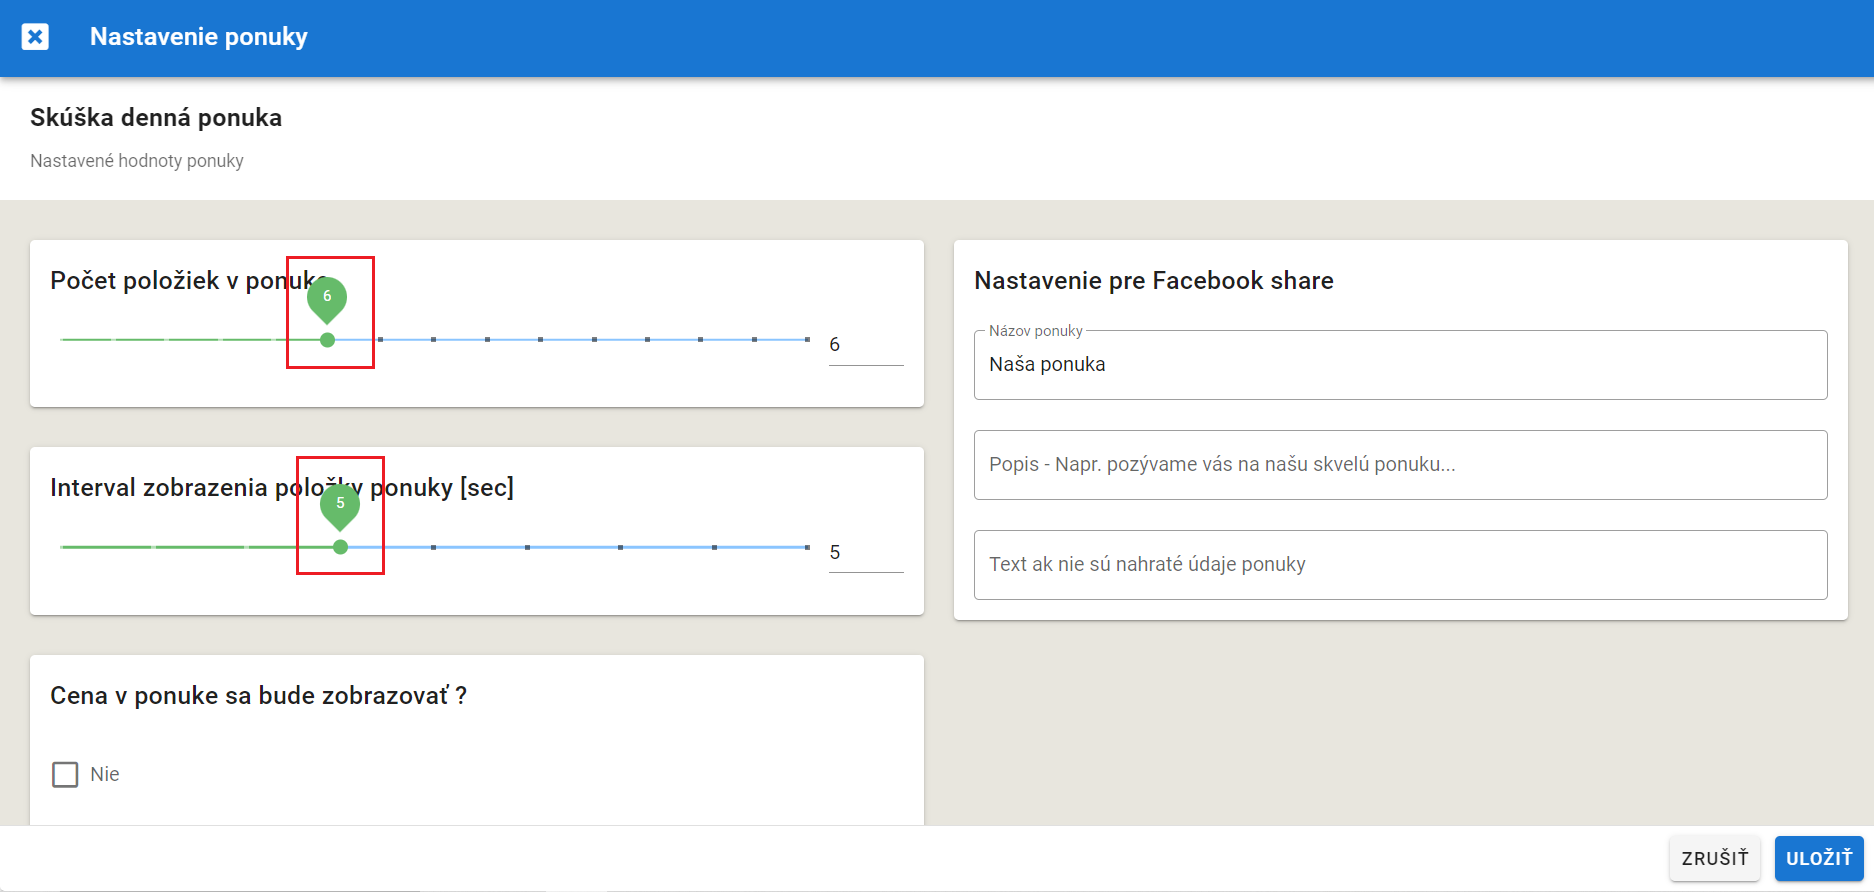This screenshot has height=892, width=1874.
Task: Click the numeric field showing 6
Action: pyautogui.click(x=864, y=345)
